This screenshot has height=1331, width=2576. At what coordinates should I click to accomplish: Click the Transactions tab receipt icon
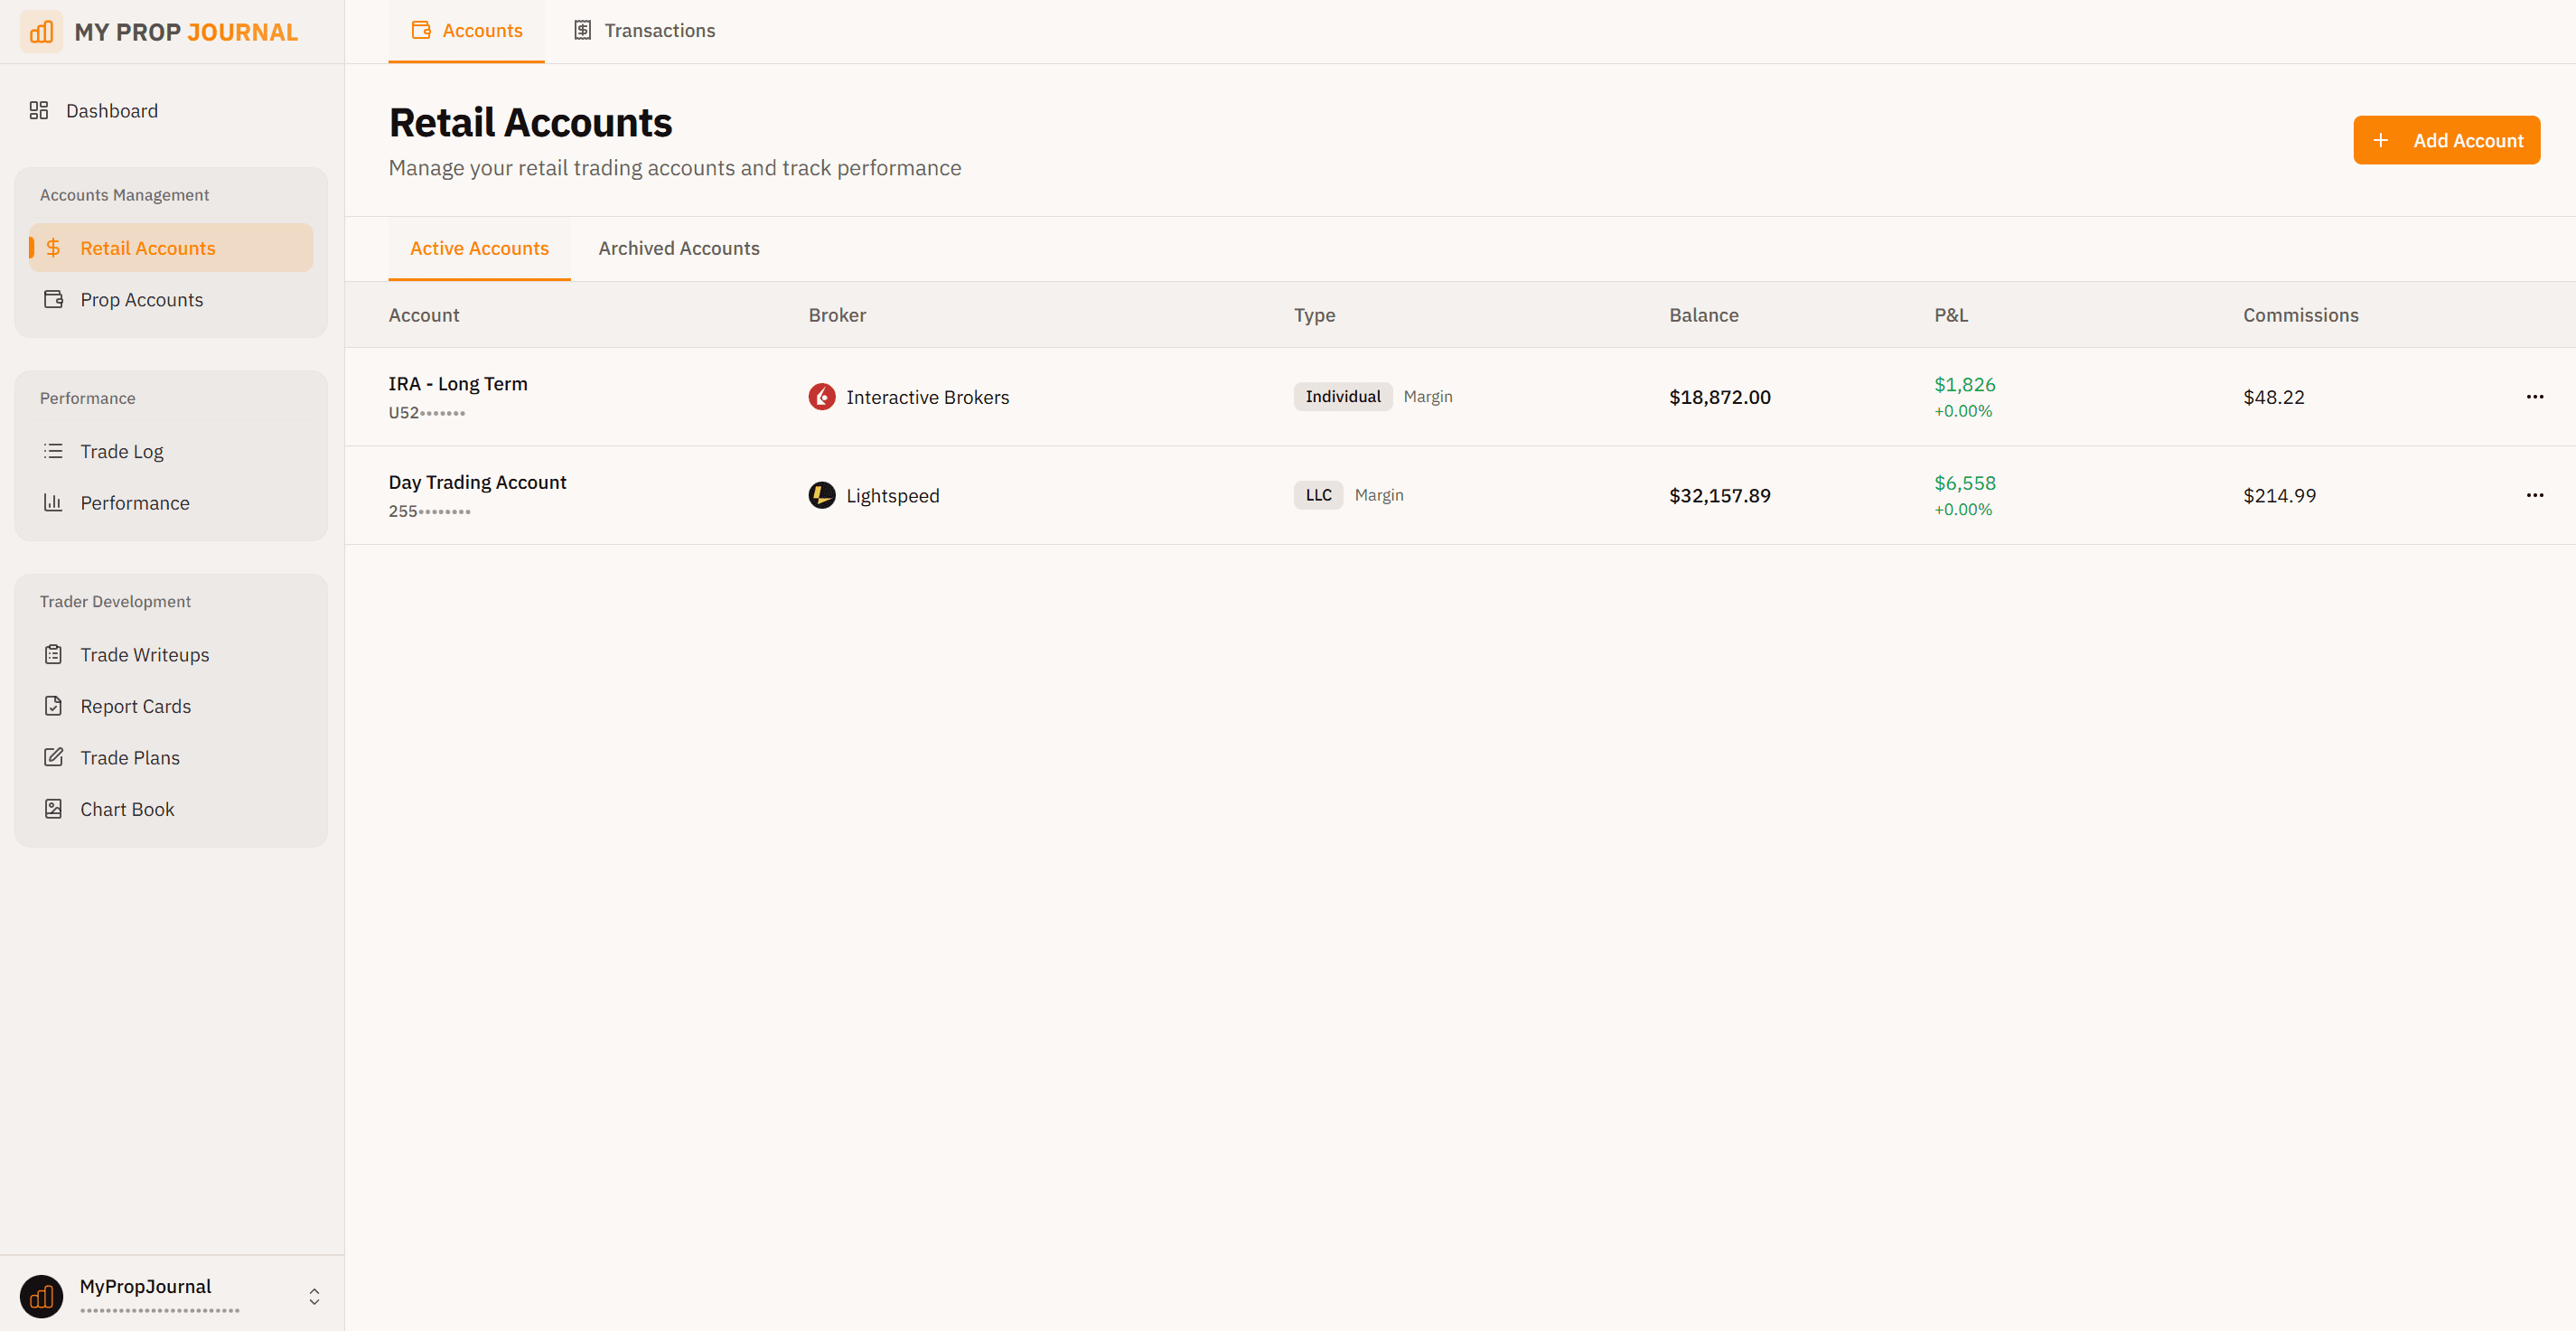pos(583,31)
